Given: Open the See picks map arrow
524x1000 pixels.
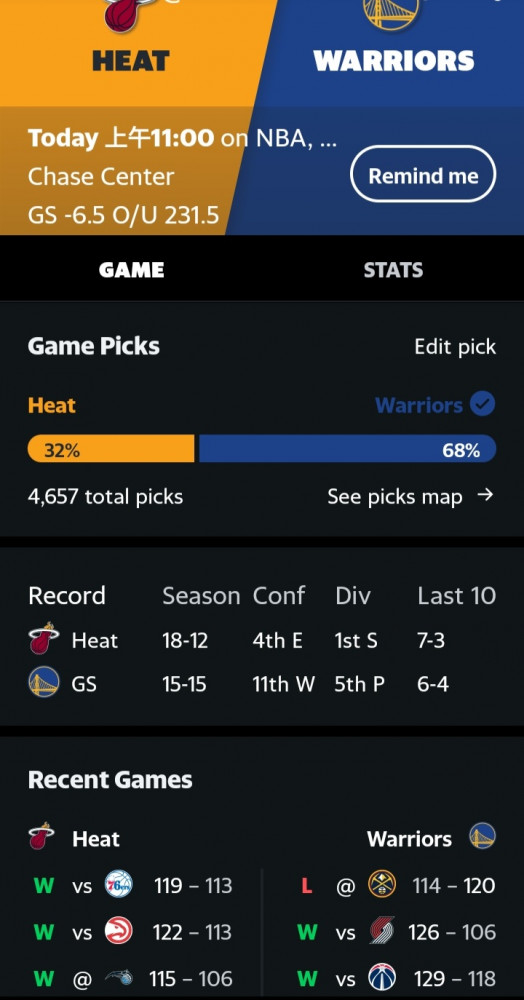Looking at the screenshot, I should [x=485, y=495].
